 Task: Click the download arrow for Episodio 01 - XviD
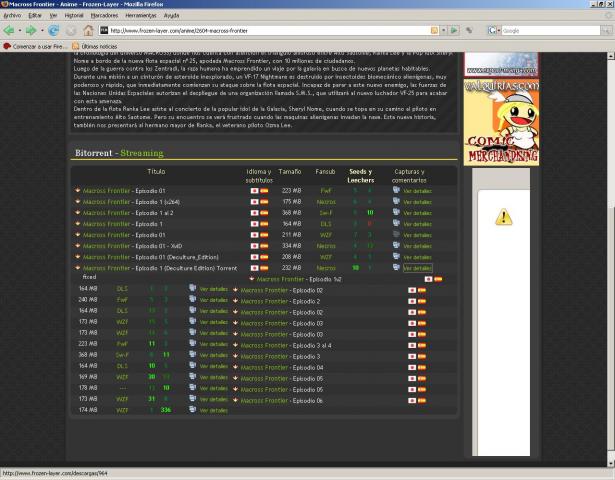tap(78, 245)
